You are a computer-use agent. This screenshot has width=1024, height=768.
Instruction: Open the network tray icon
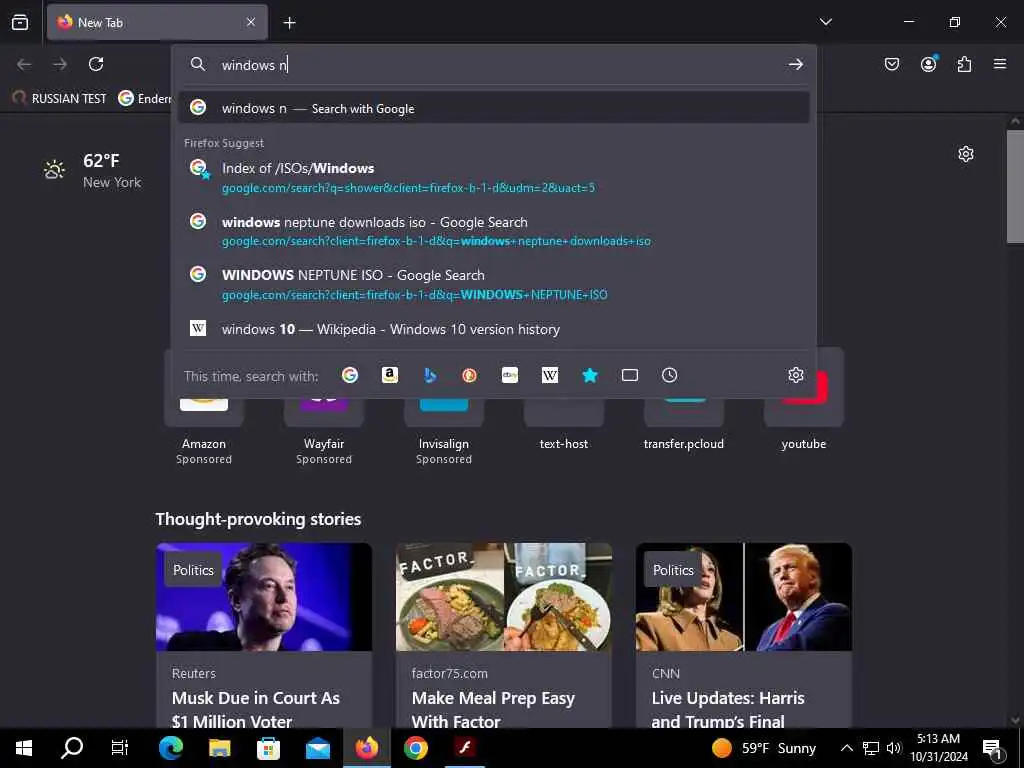871,748
